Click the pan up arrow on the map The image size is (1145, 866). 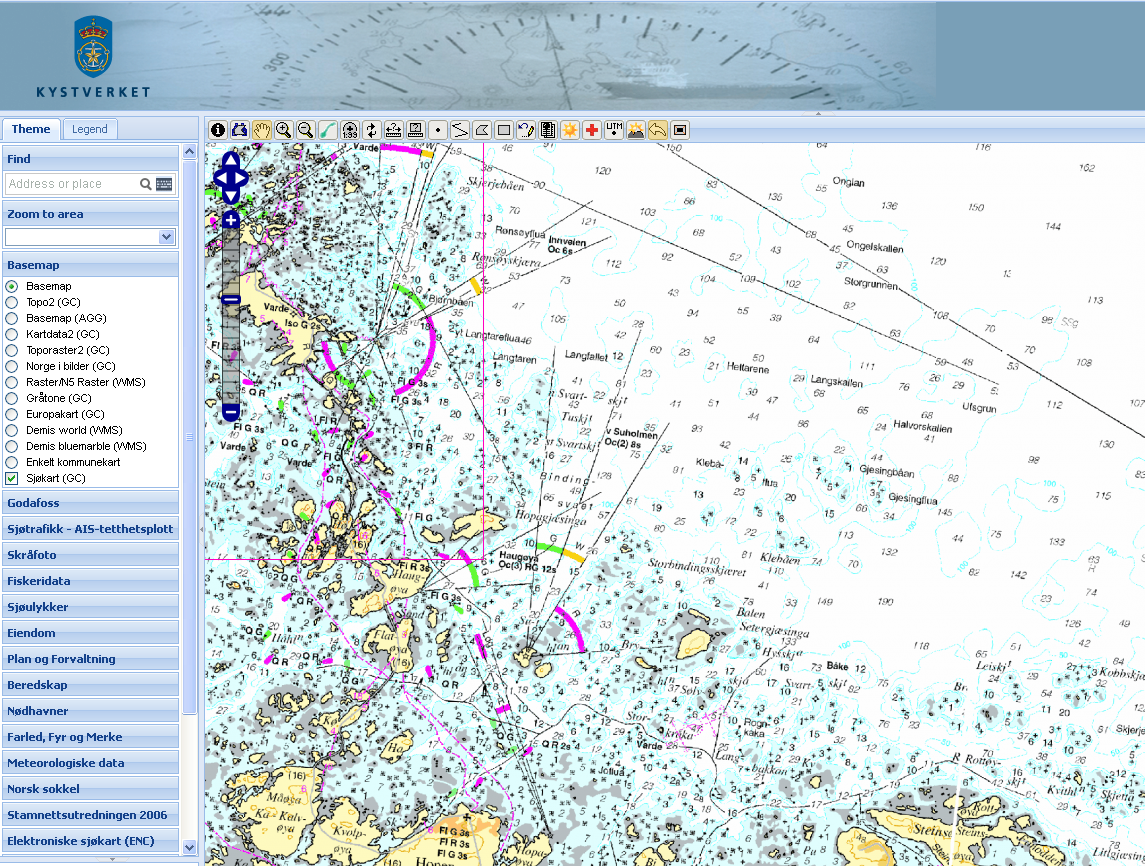[x=231, y=159]
